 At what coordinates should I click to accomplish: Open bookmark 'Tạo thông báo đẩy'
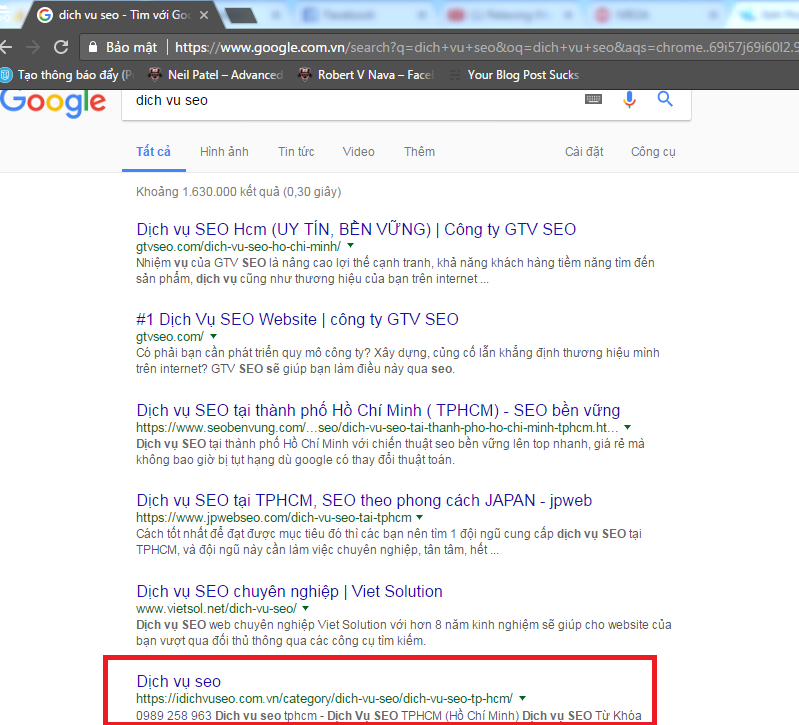[x=67, y=75]
